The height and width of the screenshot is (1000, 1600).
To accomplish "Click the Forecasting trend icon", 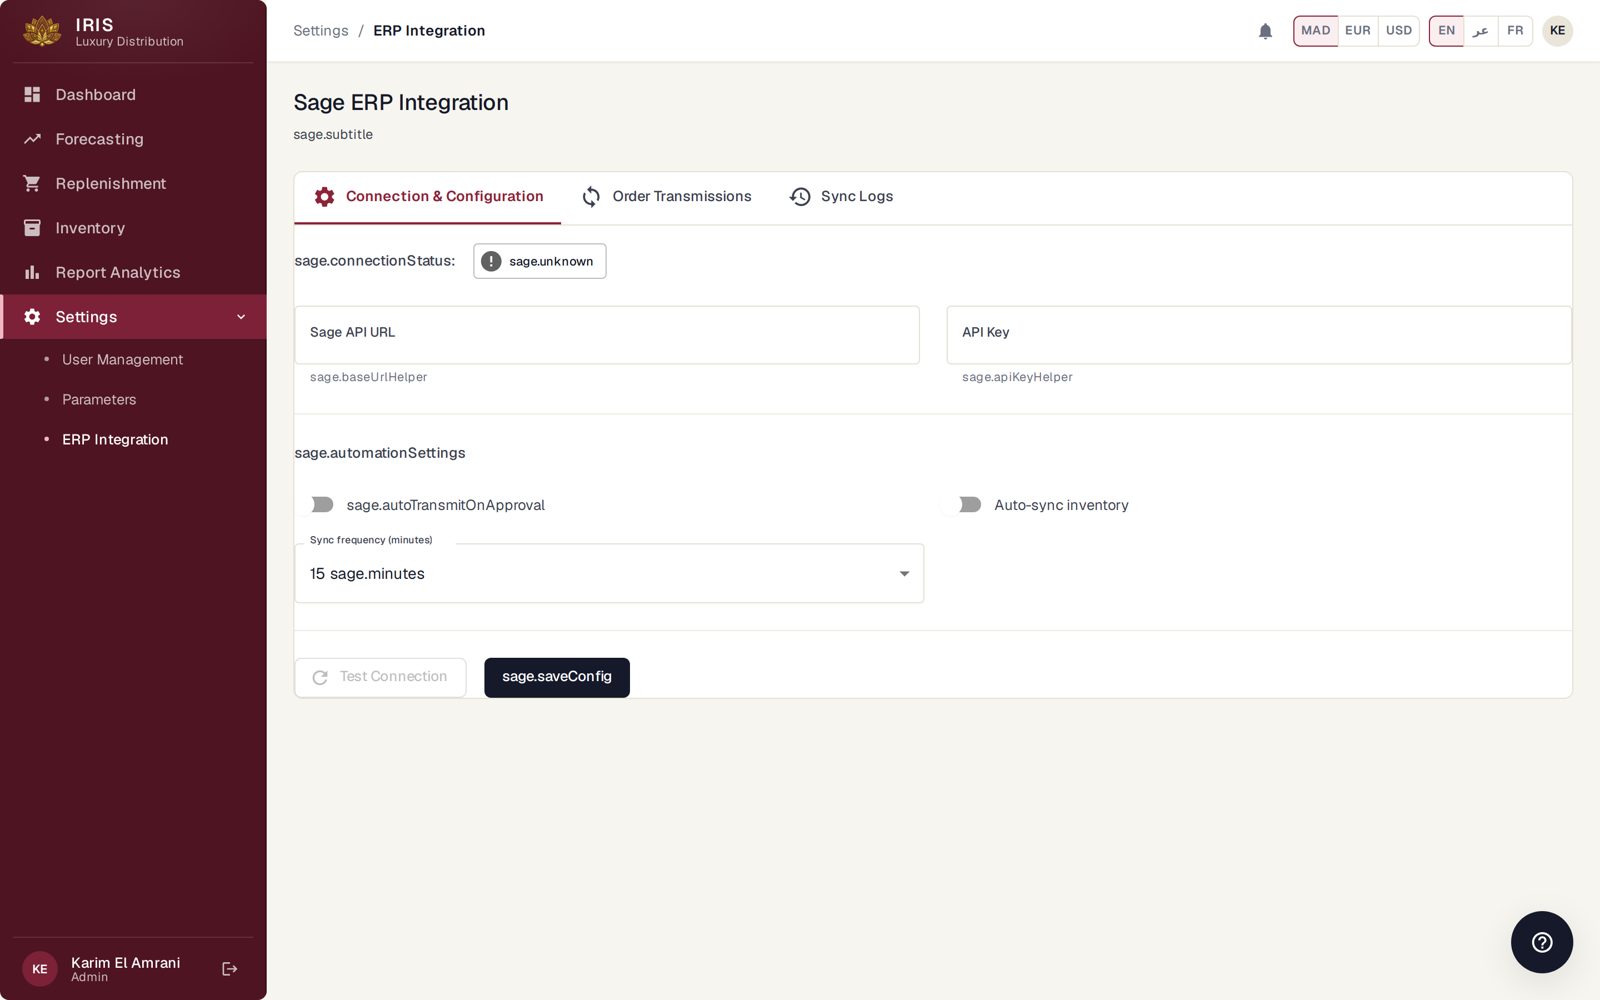I will pos(32,139).
